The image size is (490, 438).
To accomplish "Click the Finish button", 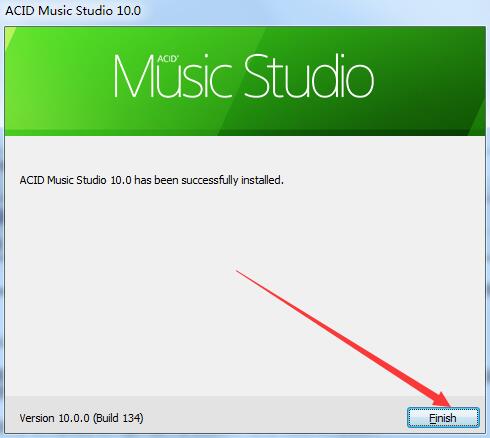I will pos(443,417).
